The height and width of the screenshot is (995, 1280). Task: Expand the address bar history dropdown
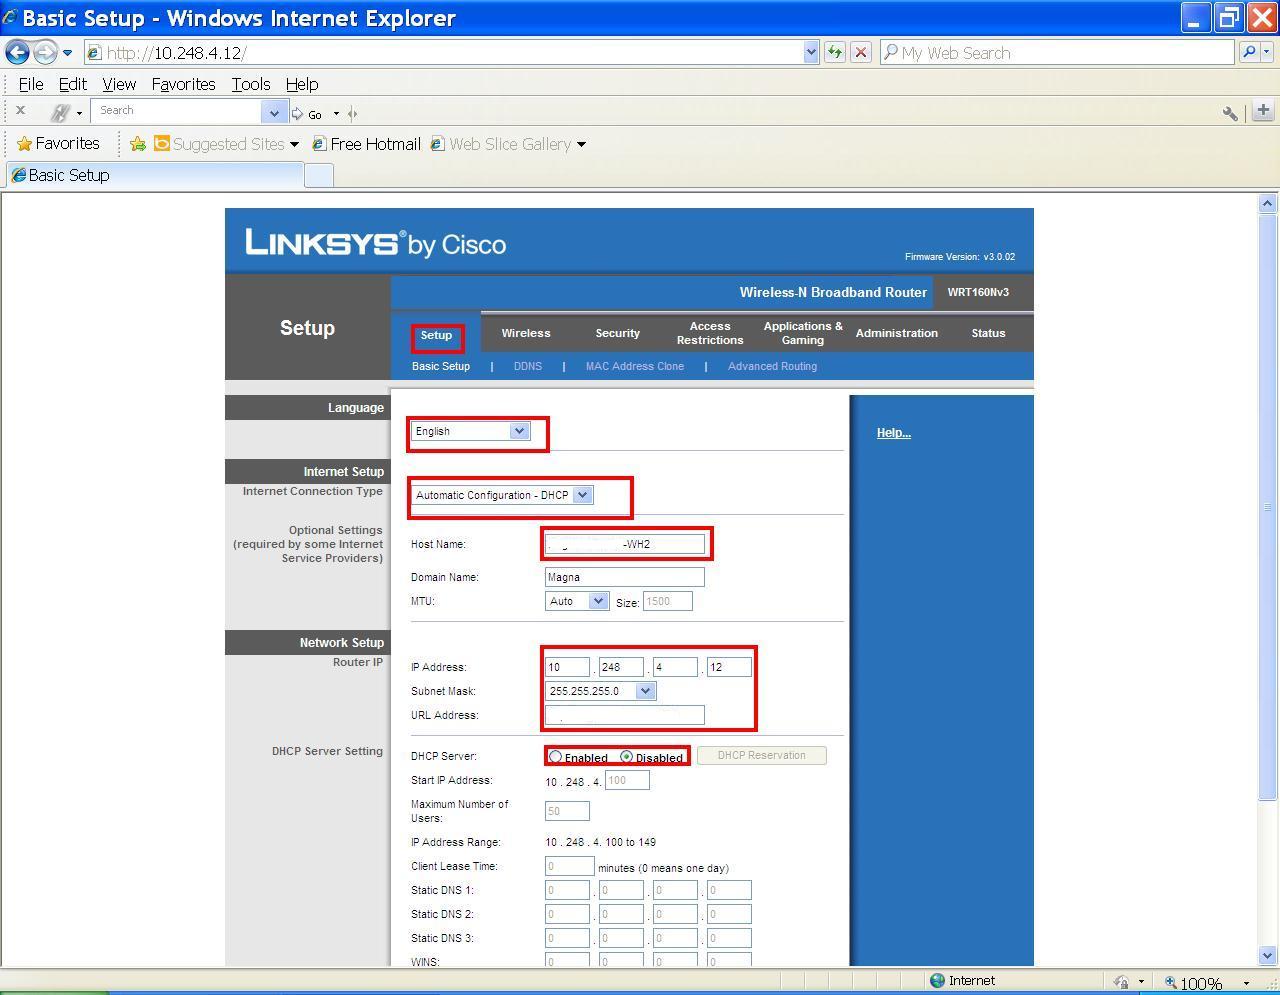coord(811,53)
